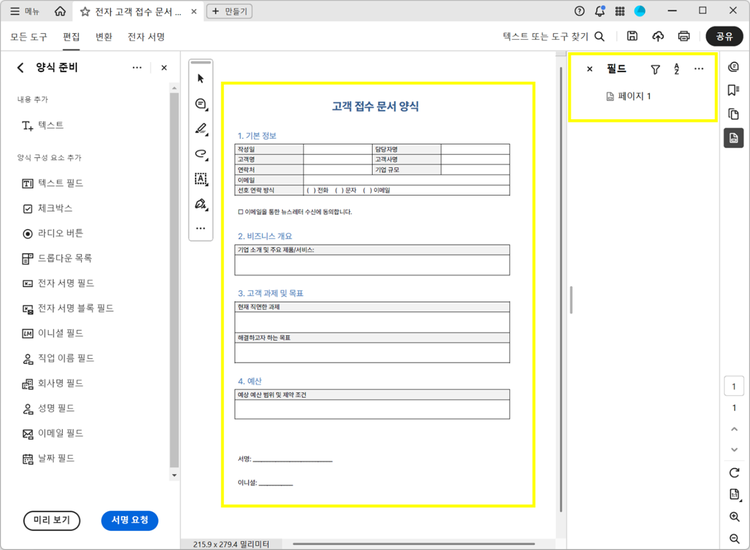The height and width of the screenshot is (550, 750).
Task: Select the text box [A] tool
Action: pos(201,179)
